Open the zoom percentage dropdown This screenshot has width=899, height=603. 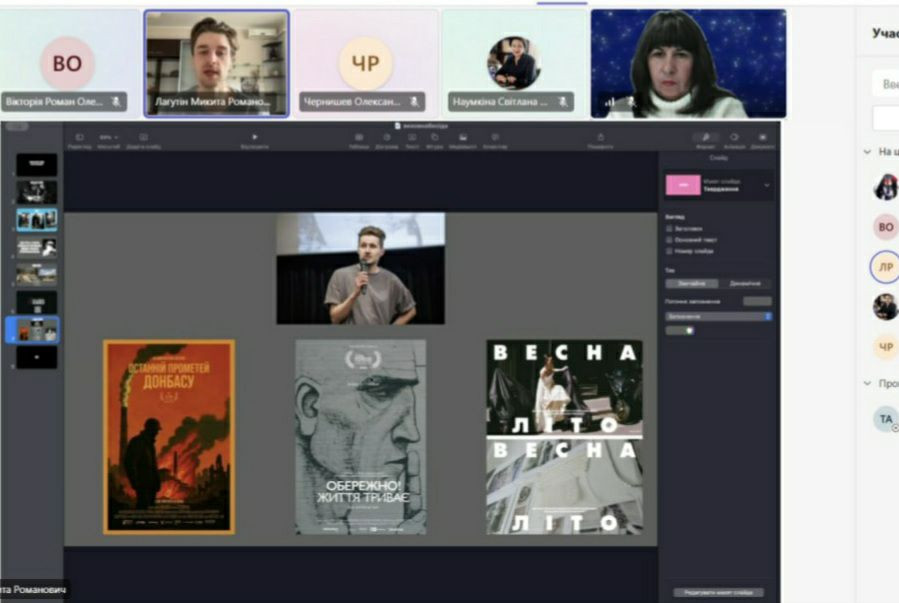point(108,137)
